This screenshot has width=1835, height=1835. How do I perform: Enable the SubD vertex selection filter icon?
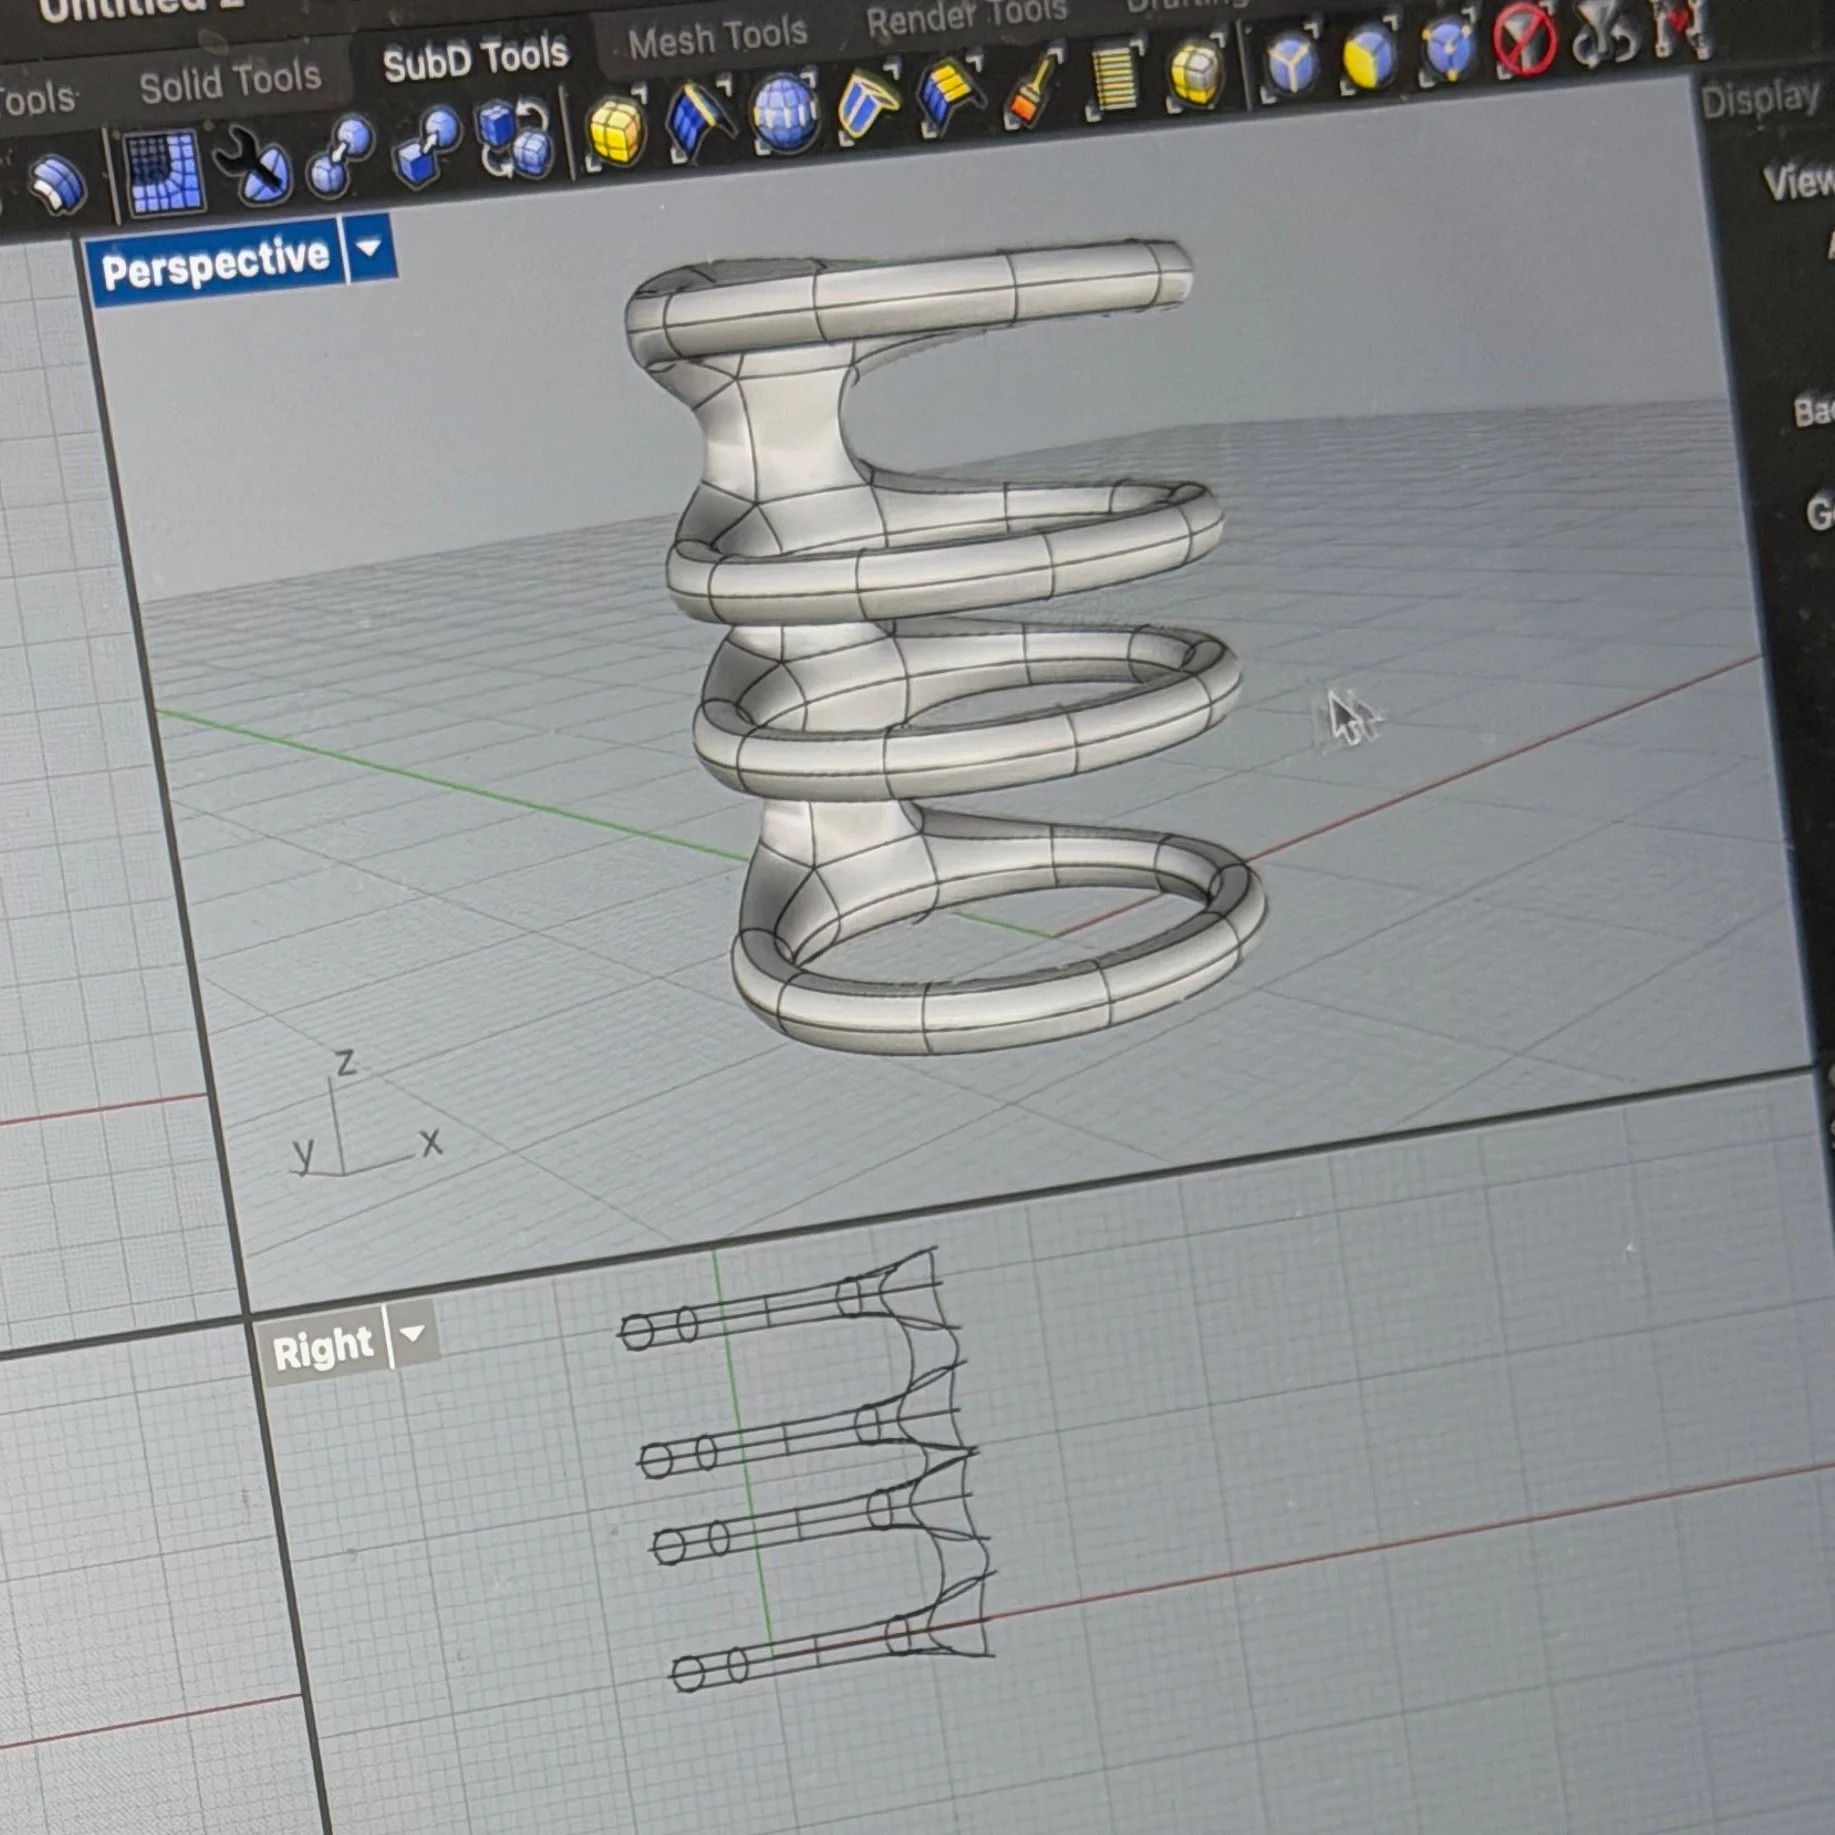1447,45
